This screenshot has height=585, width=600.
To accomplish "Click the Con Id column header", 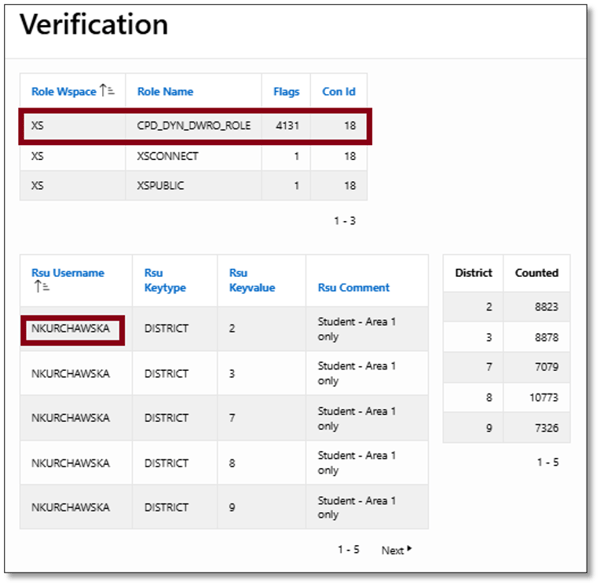I will [338, 92].
